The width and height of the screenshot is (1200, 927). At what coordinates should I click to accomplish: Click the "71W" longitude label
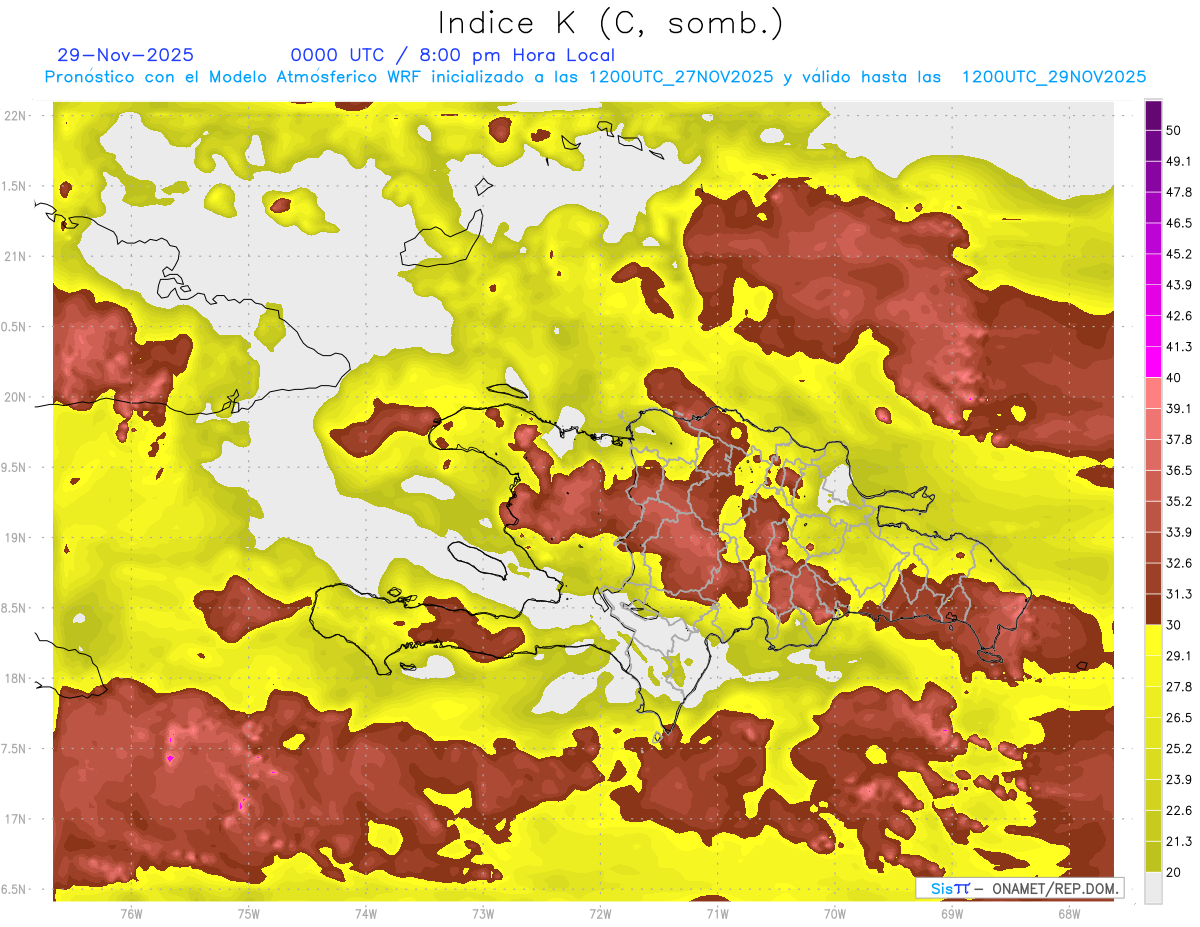coord(717,913)
